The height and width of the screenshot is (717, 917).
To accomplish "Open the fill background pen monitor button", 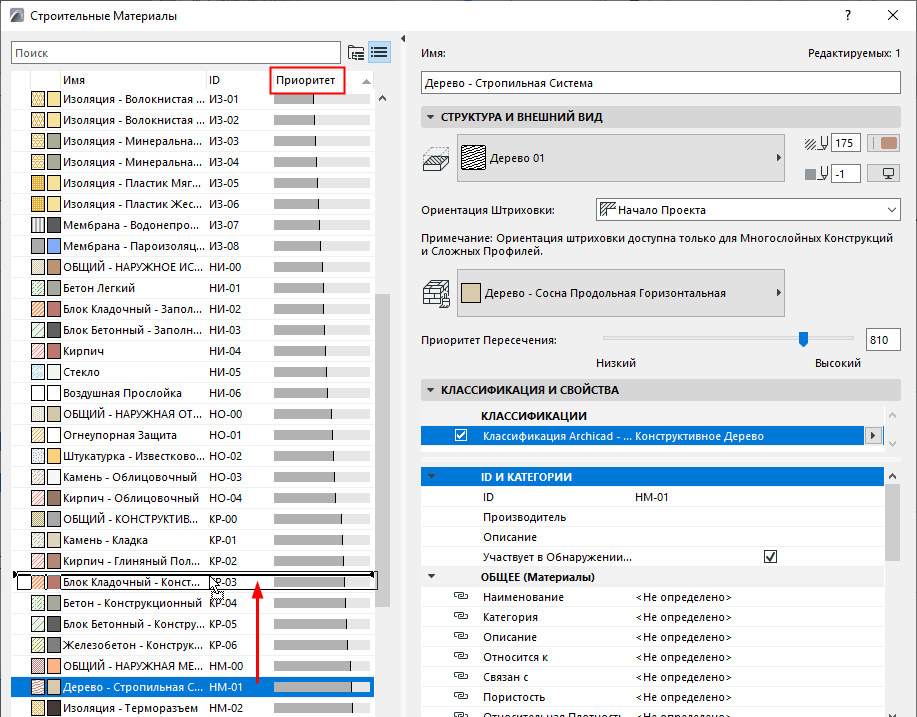I will pyautogui.click(x=883, y=174).
